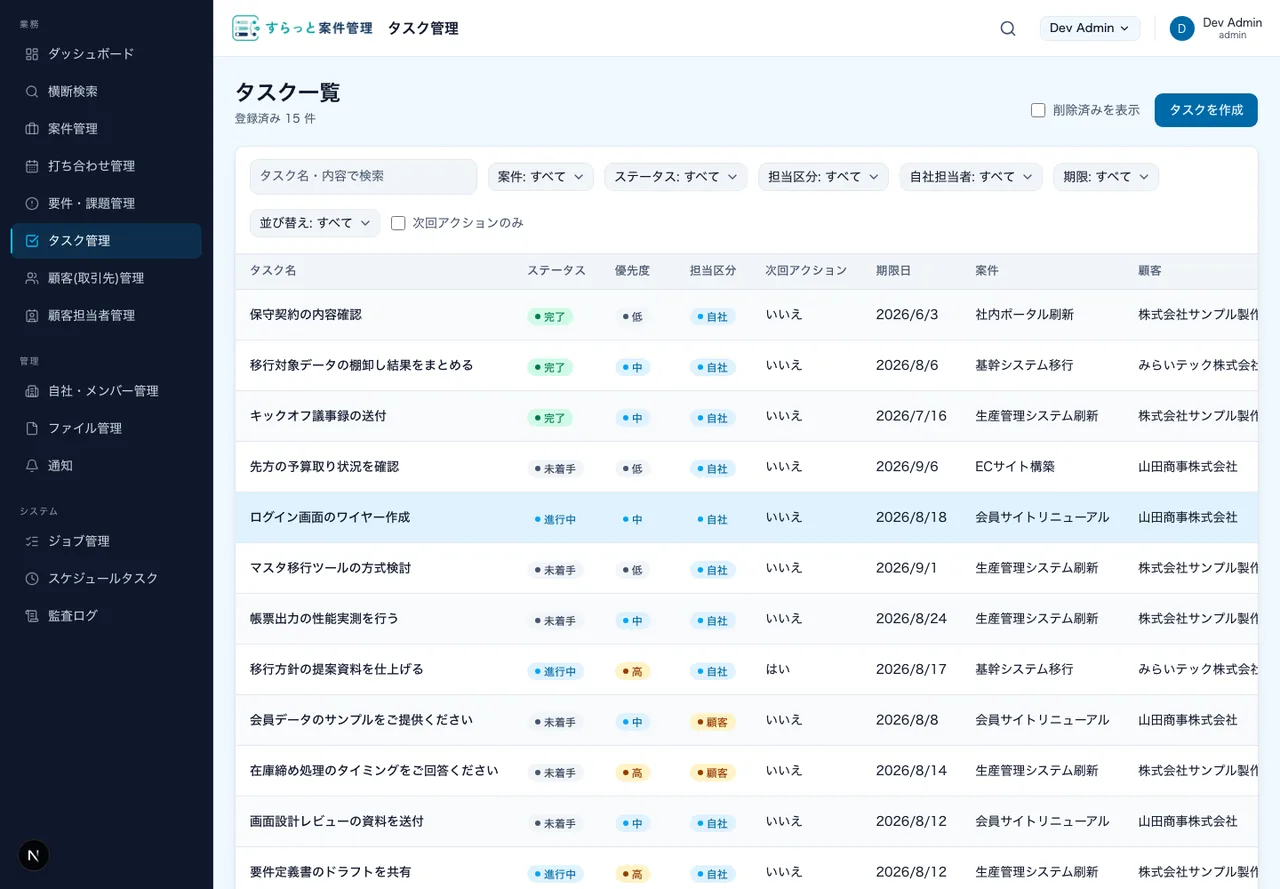Click the タスク管理 checkbox icon in sidebar
Screen dimensions: 1280x889
pyautogui.click(x=32, y=241)
